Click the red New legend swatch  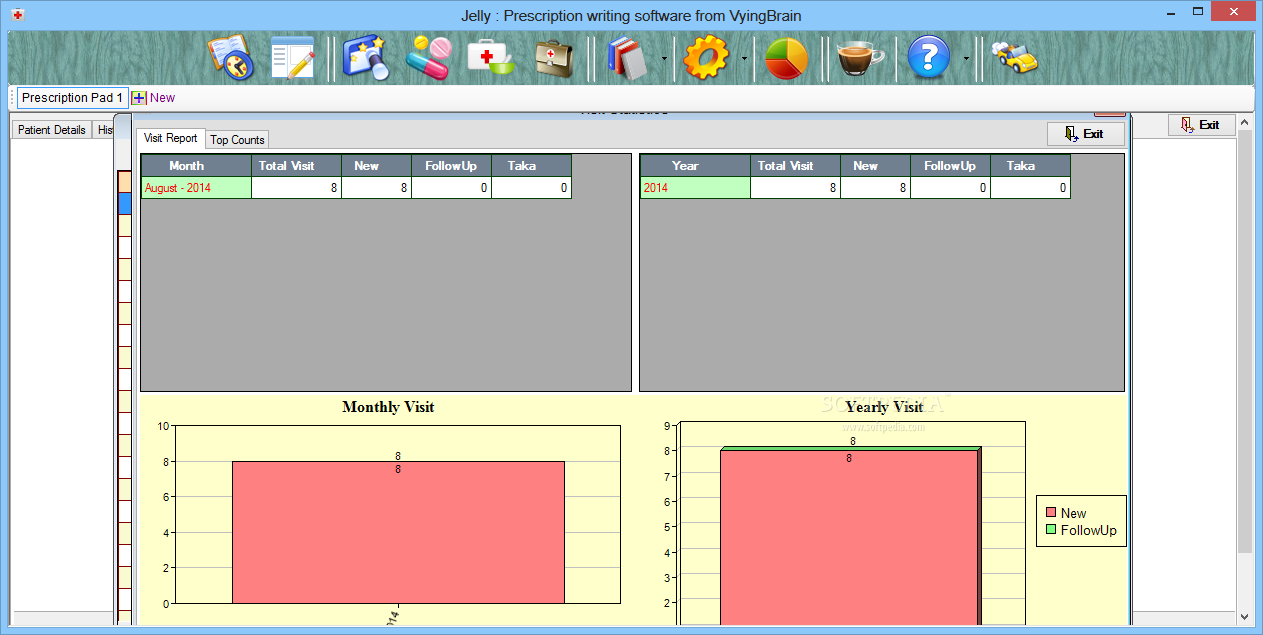pyautogui.click(x=1051, y=513)
